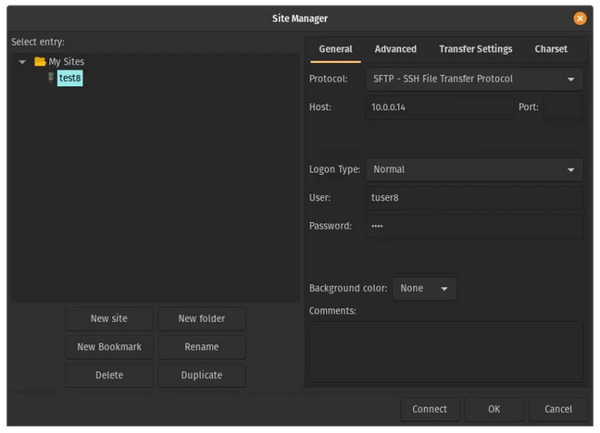Focus the Port input field

pyautogui.click(x=564, y=107)
